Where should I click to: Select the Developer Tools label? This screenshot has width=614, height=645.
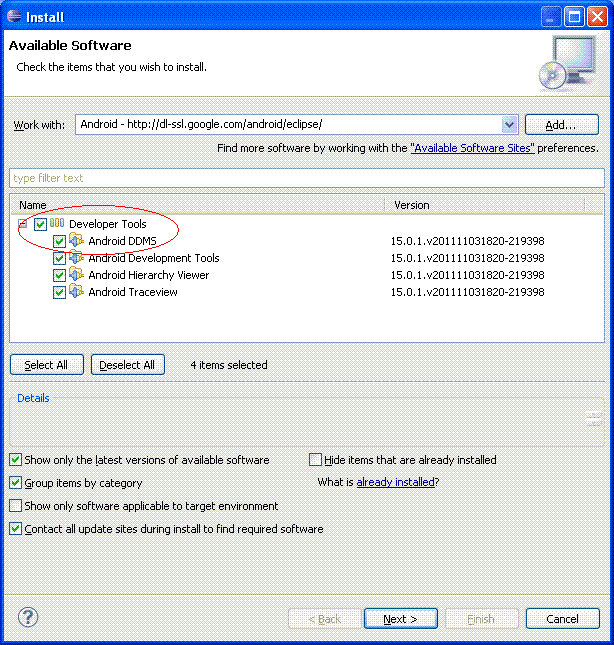108,224
